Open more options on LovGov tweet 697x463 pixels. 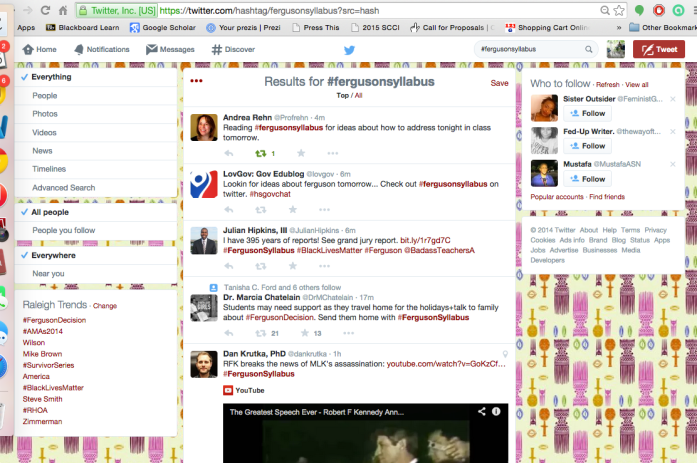pos(324,210)
